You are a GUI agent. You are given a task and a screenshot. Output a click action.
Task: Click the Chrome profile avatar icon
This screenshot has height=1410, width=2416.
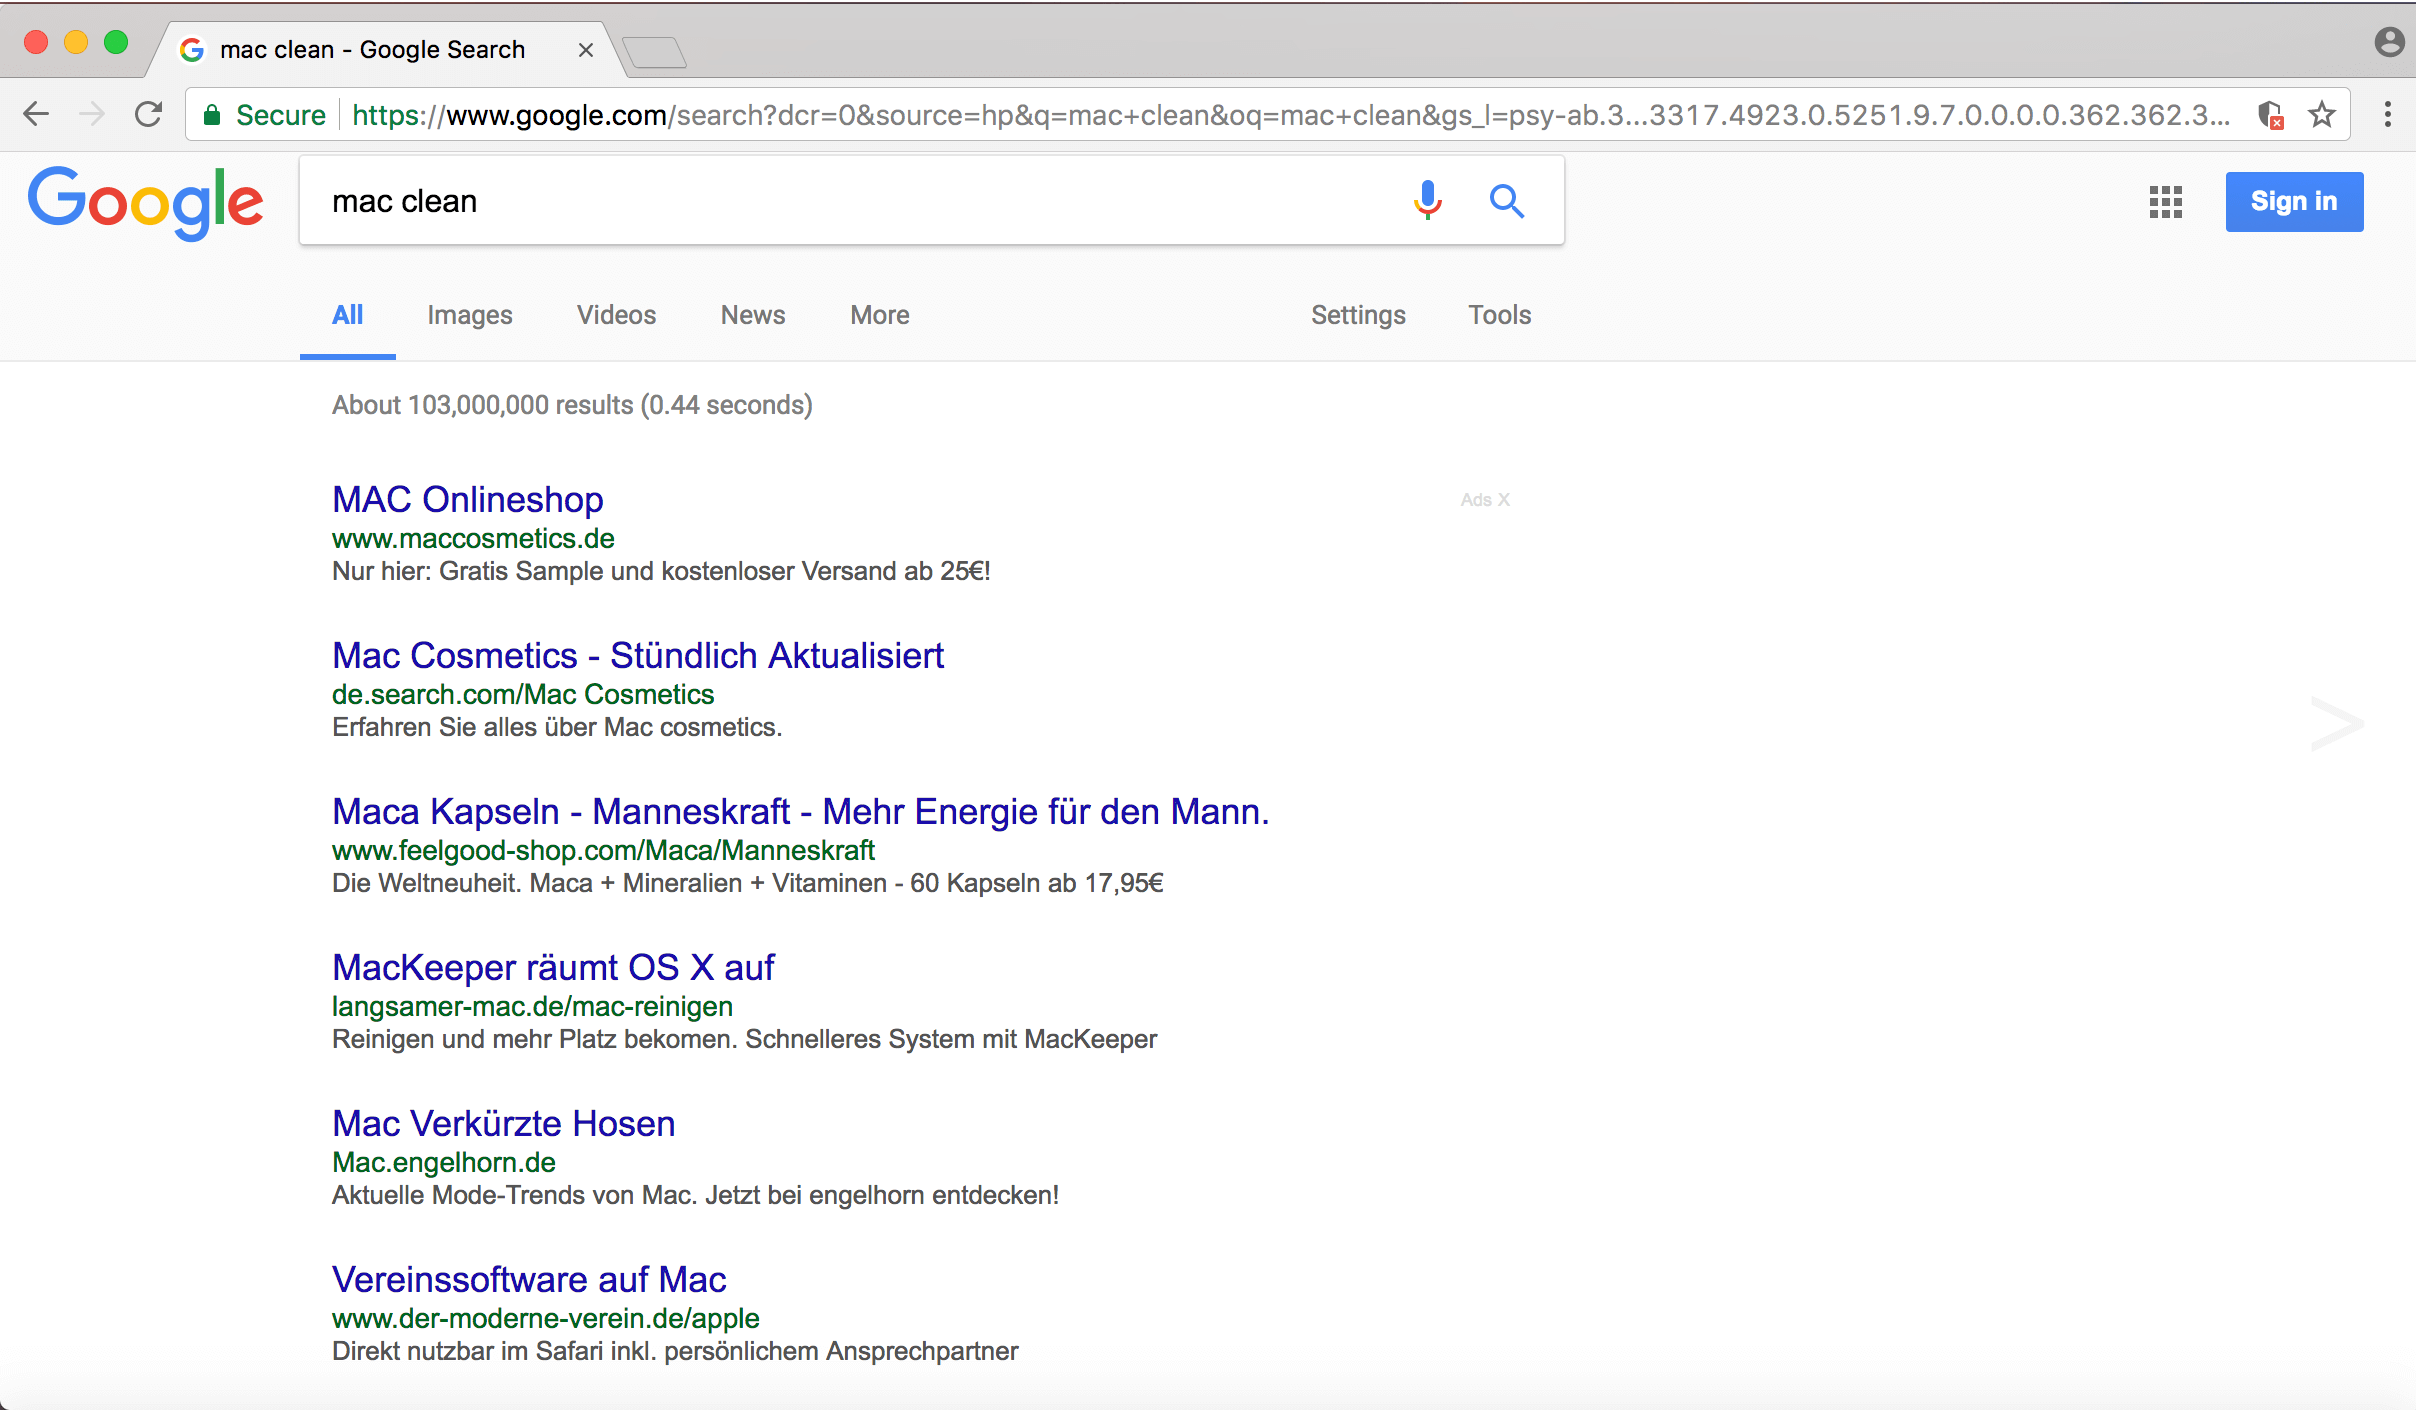pos(2389,42)
